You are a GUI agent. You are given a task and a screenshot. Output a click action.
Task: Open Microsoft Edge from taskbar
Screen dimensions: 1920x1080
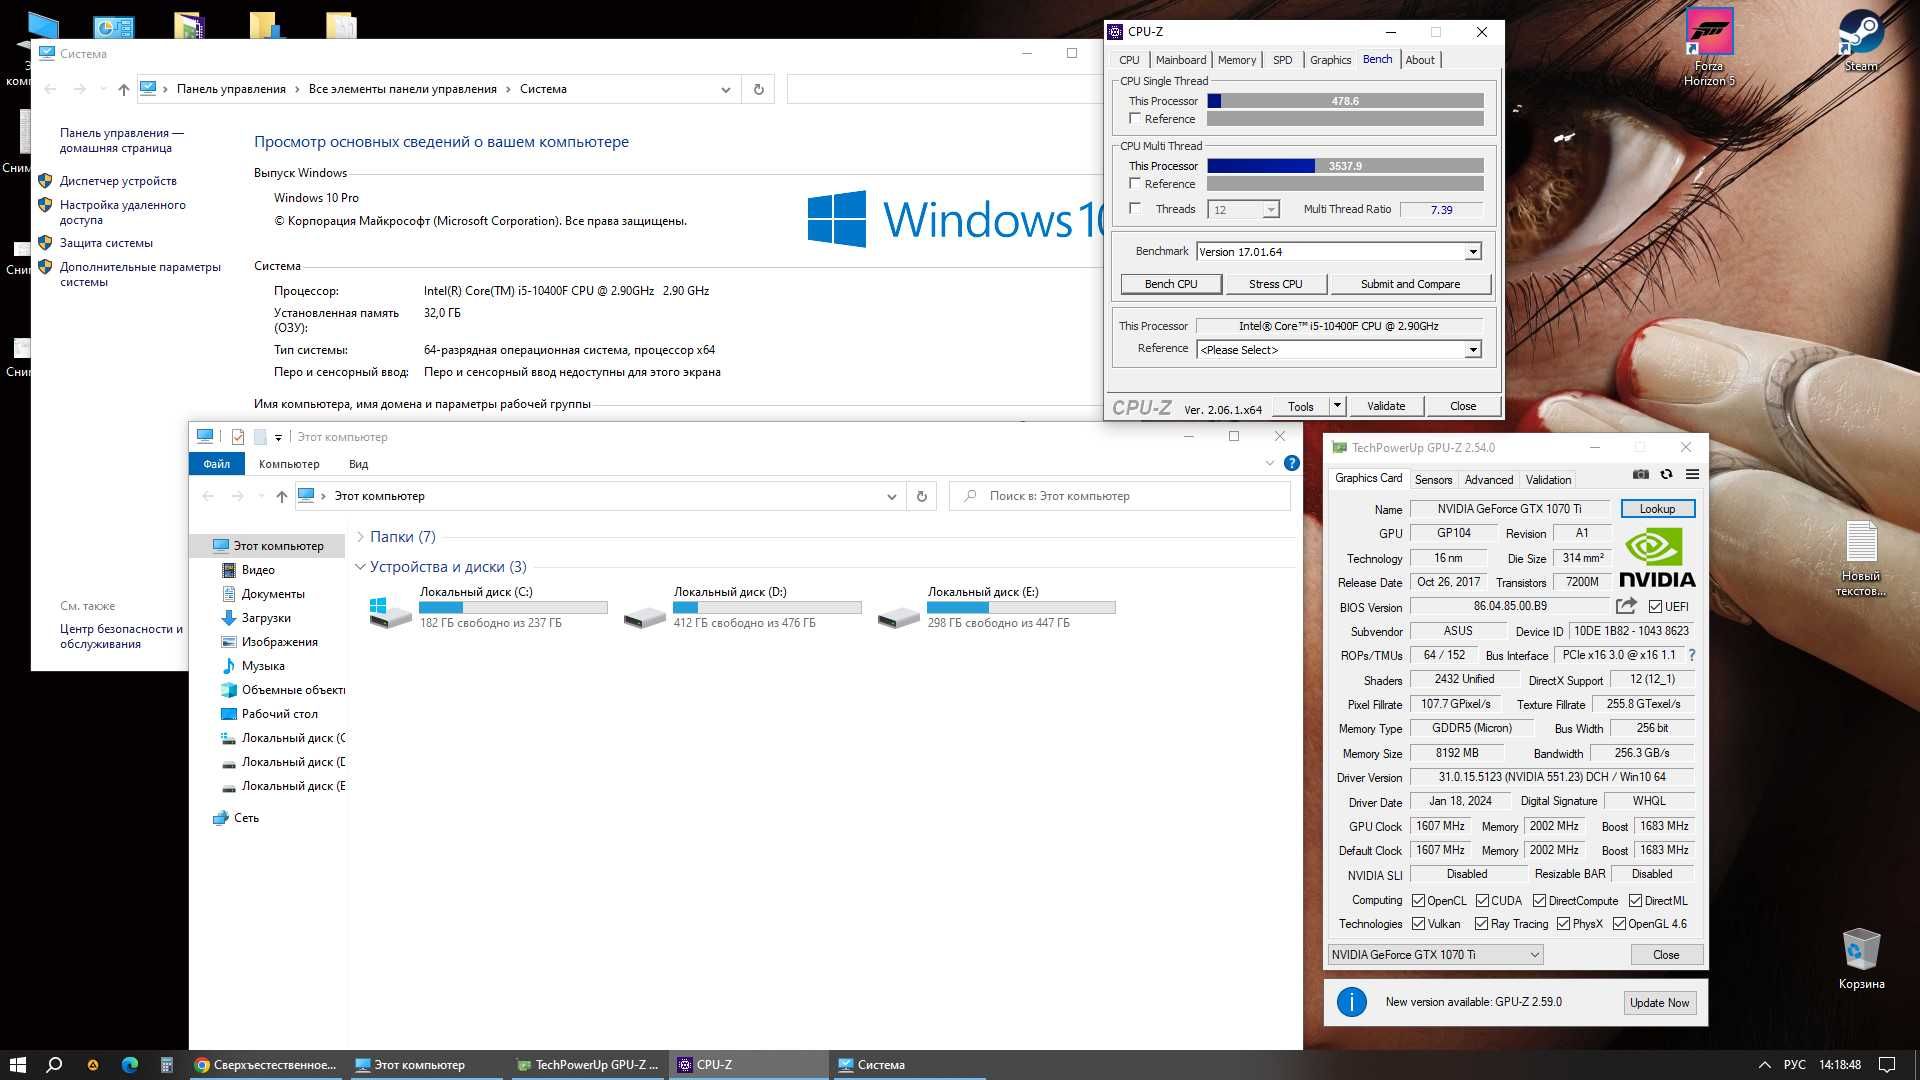click(x=130, y=1065)
